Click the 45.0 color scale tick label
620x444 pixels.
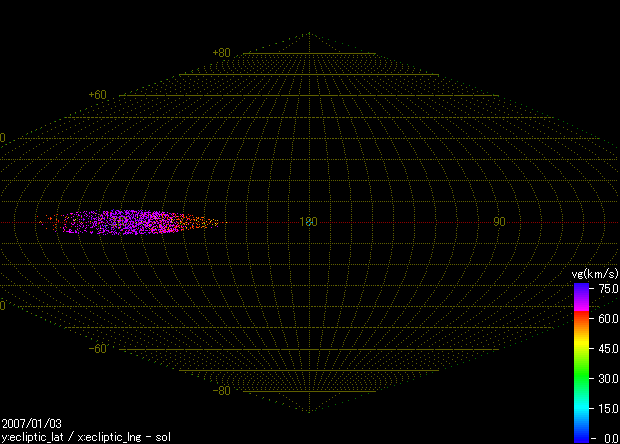607,348
